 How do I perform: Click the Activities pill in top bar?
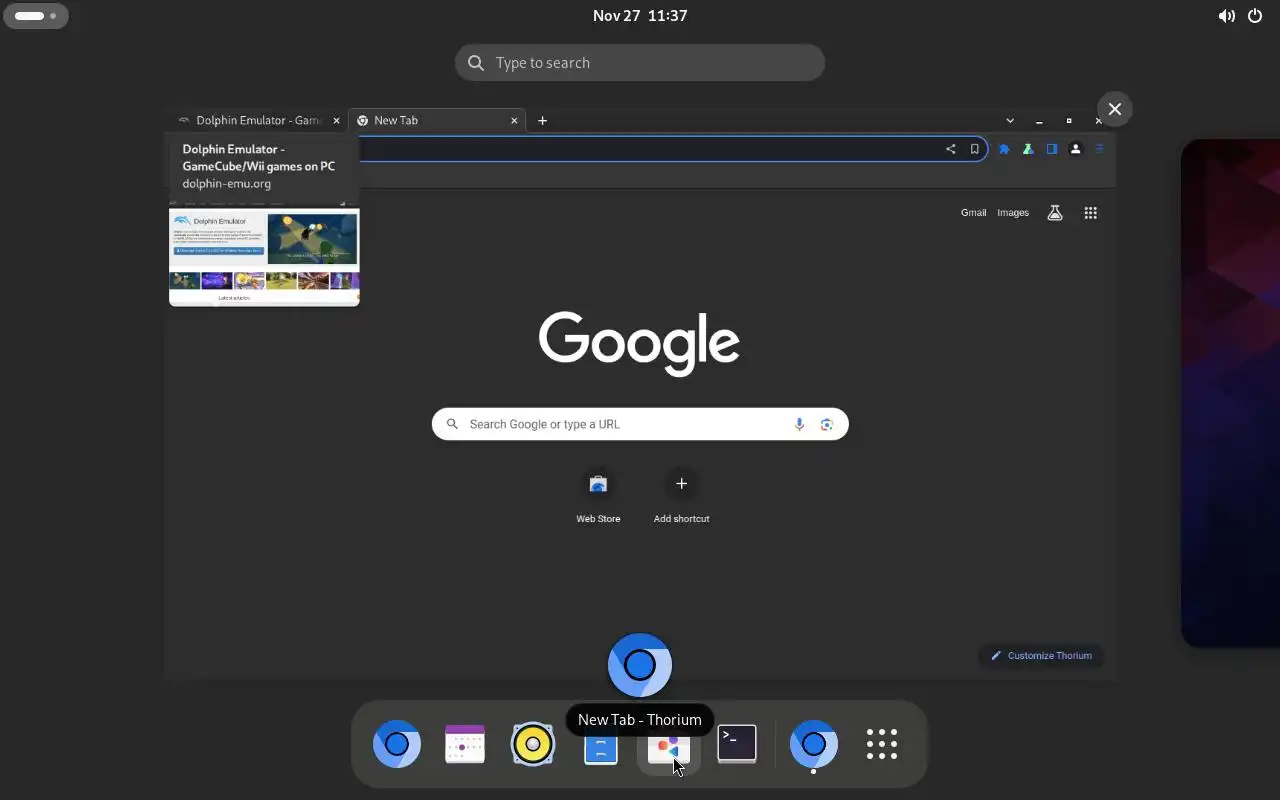(x=36, y=16)
